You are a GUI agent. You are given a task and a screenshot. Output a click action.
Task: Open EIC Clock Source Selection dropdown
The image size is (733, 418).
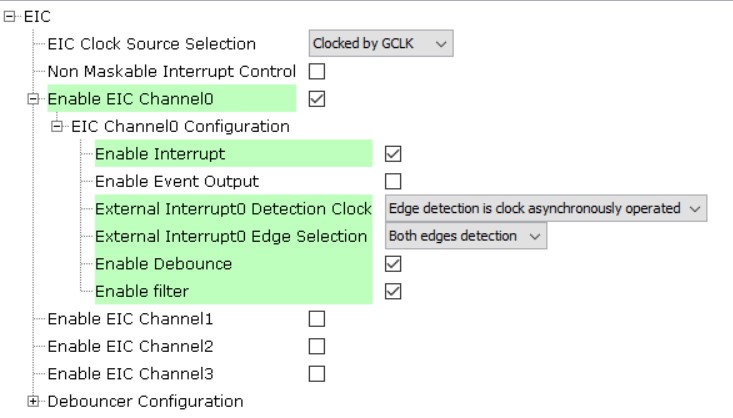pyautogui.click(x=380, y=44)
